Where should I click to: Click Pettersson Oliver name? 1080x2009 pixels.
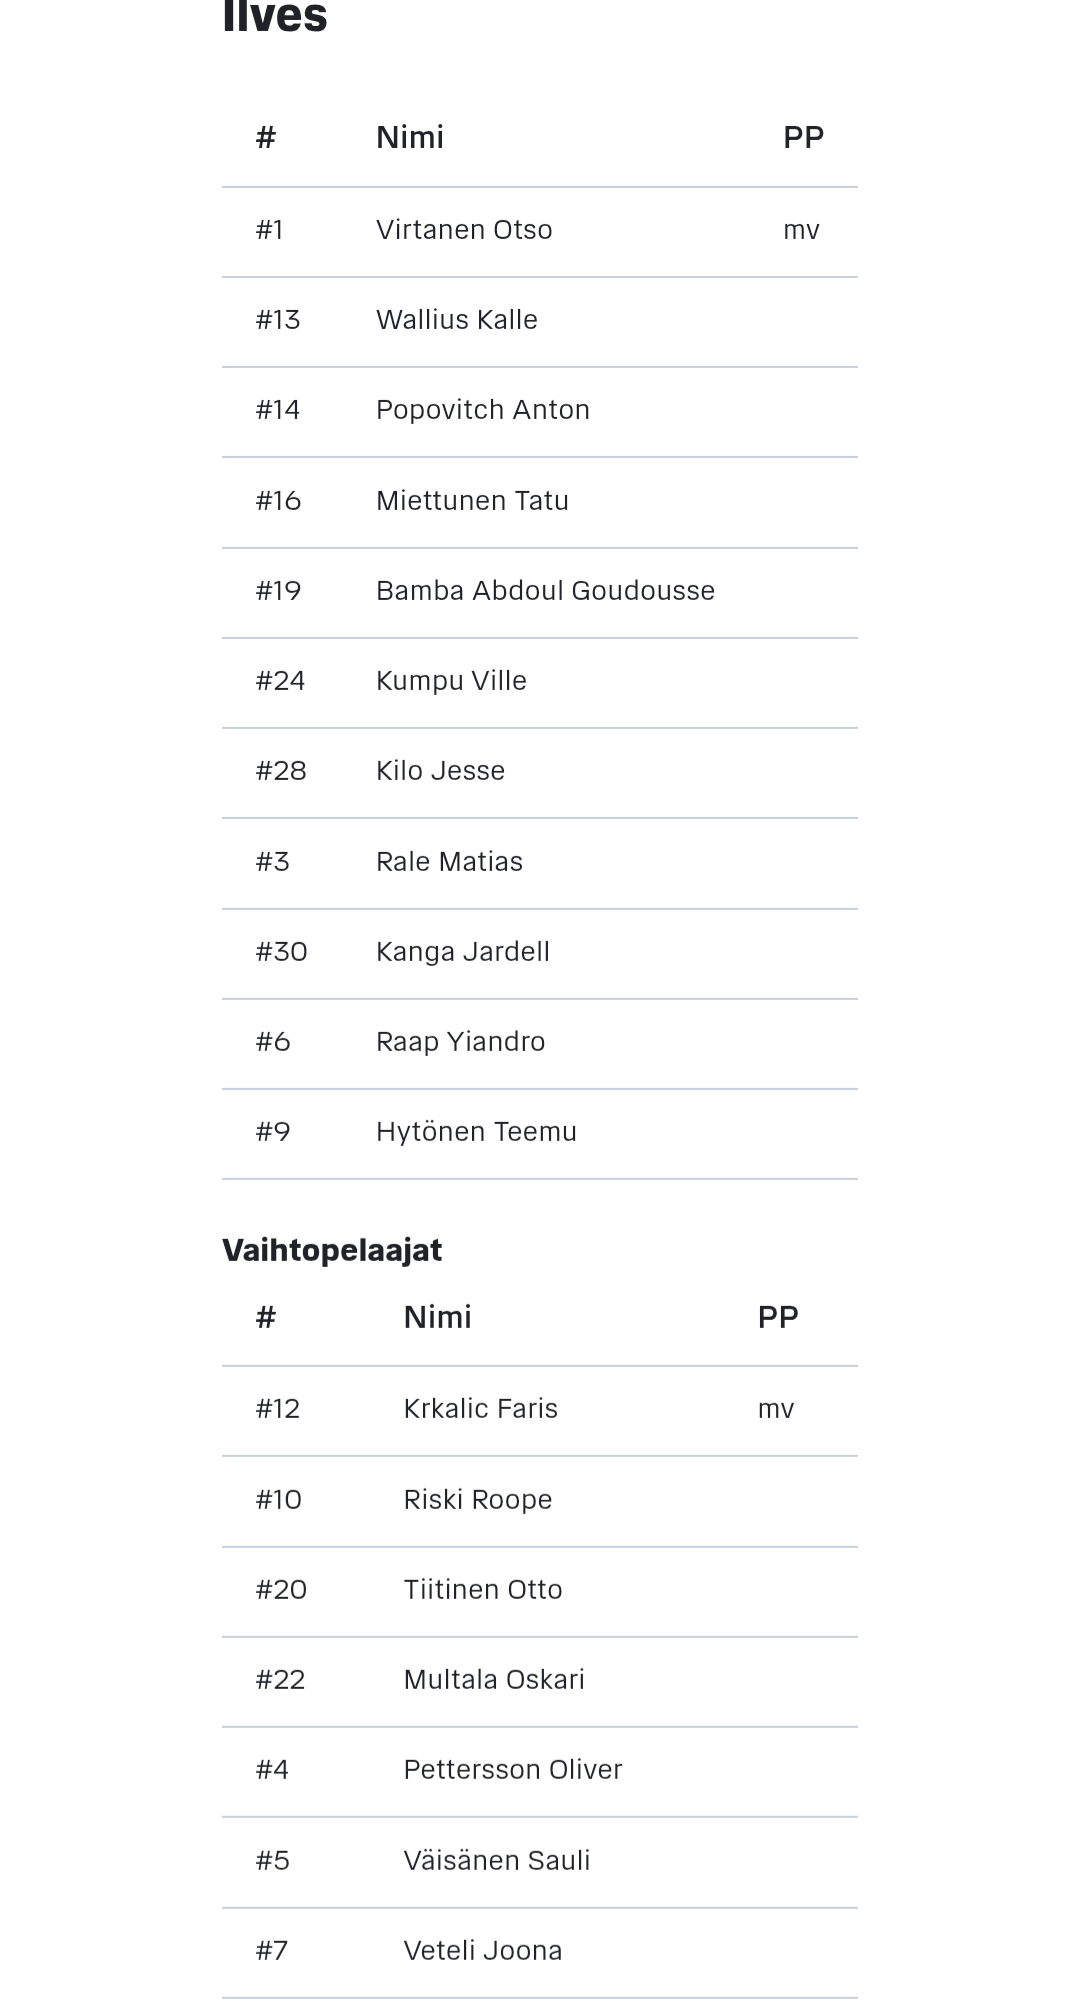tap(513, 1769)
